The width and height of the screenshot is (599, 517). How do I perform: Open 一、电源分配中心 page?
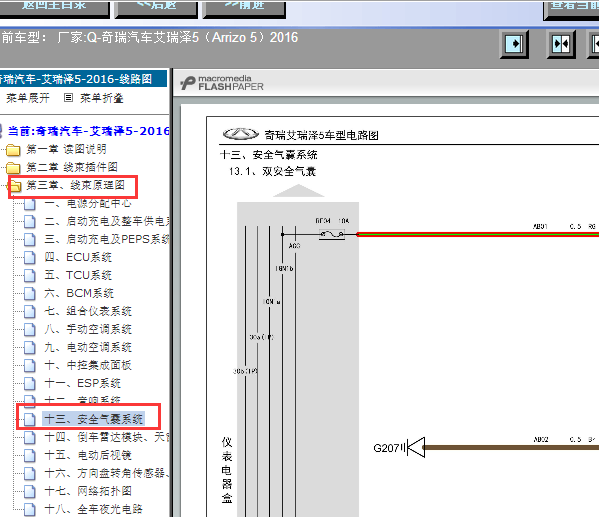(x=88, y=203)
